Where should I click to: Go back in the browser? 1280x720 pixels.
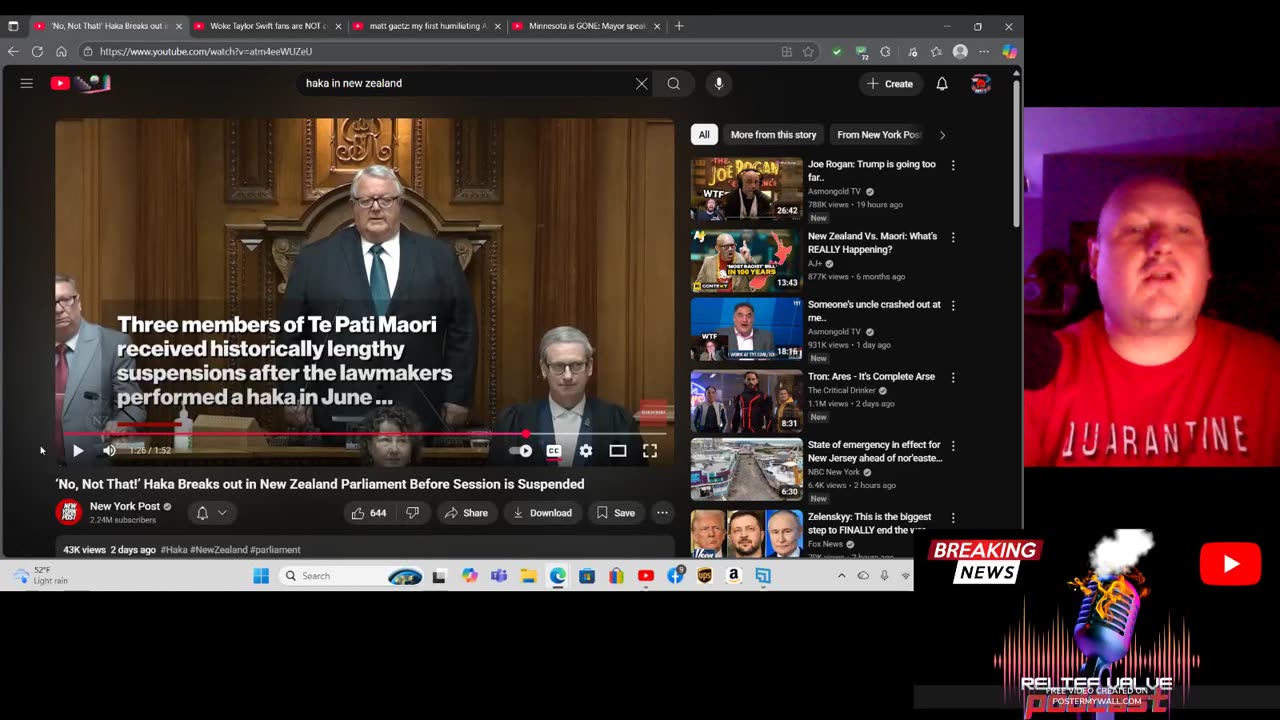(x=13, y=52)
